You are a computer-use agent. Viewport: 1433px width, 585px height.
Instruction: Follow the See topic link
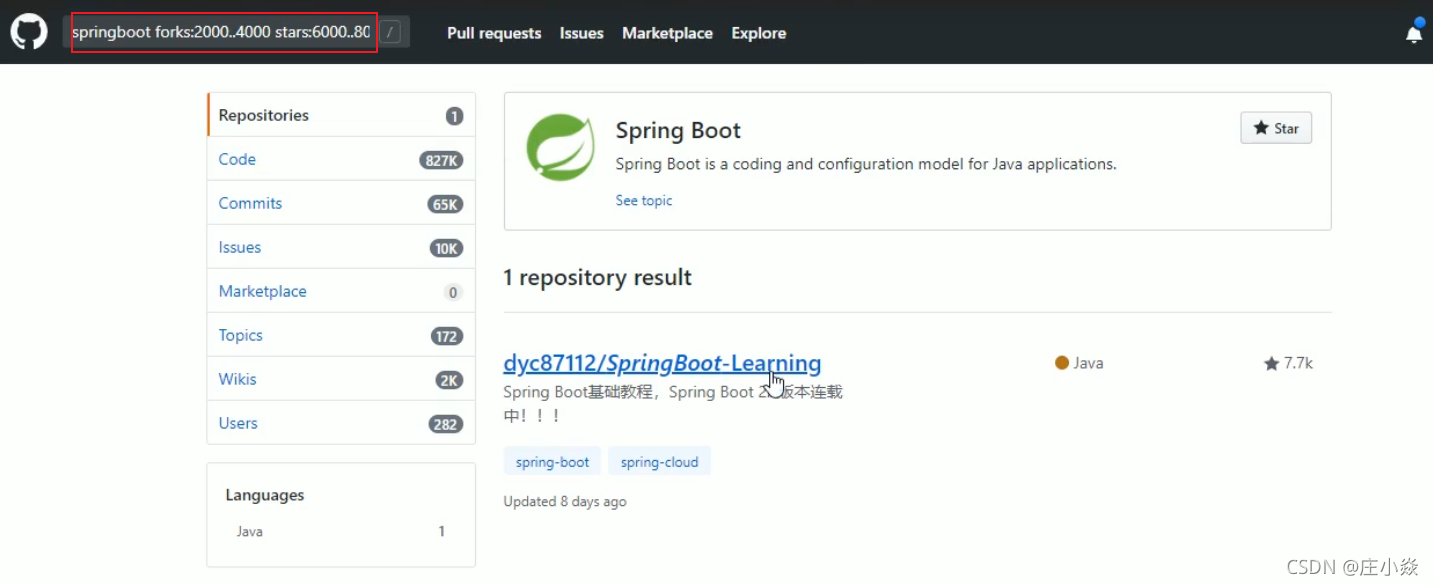coord(644,201)
